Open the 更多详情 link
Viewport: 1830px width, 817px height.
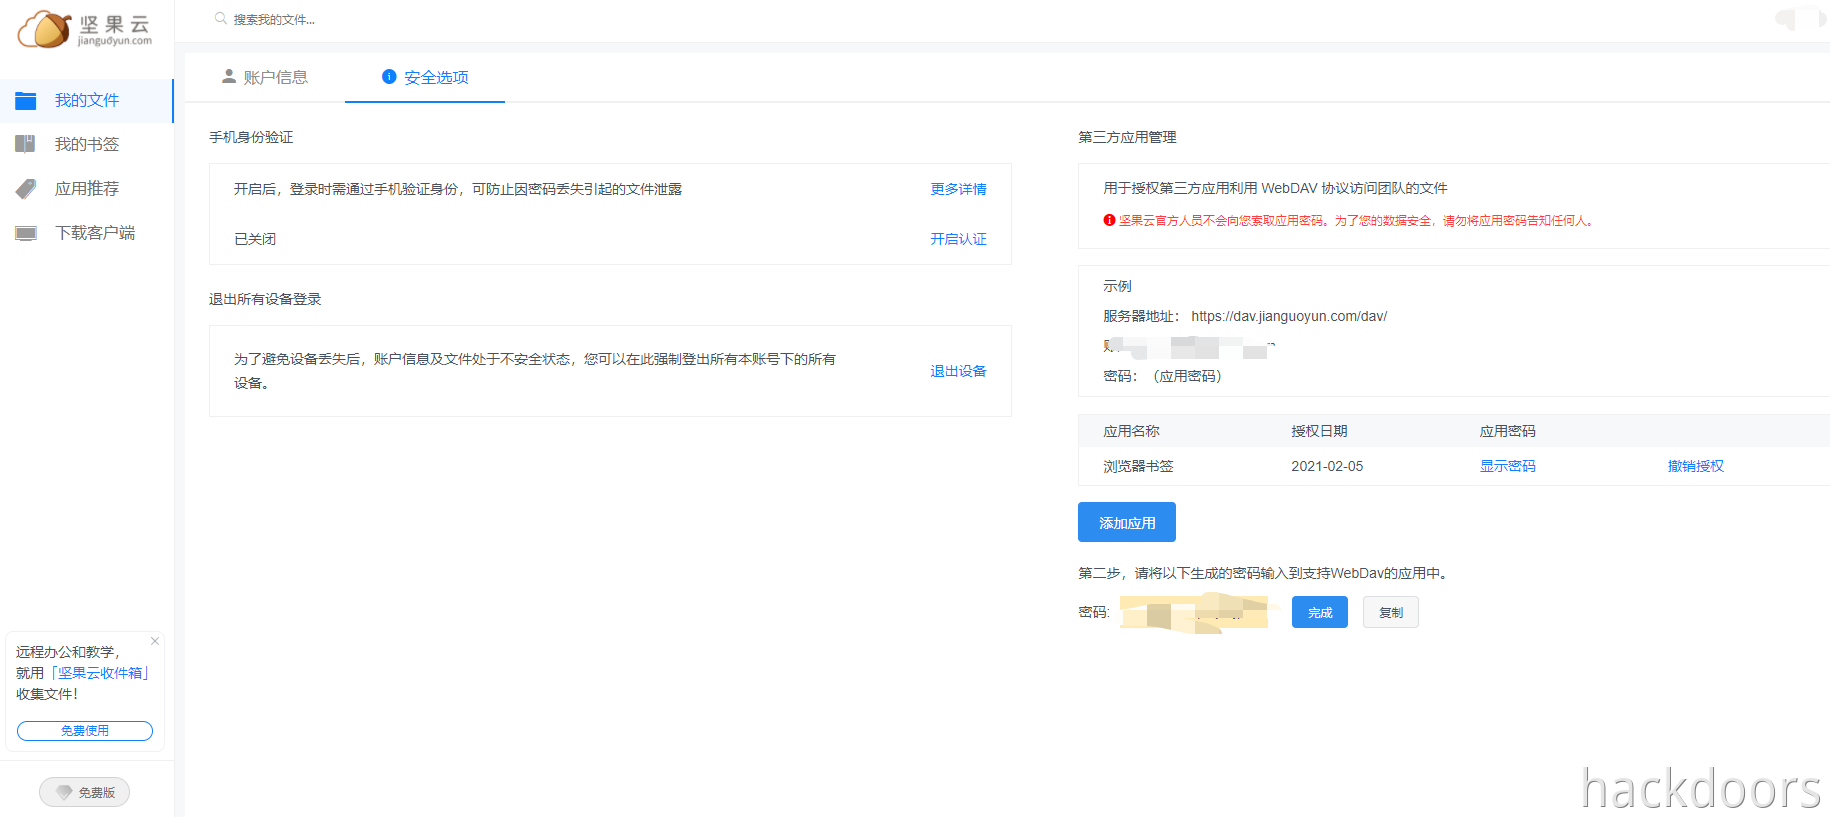958,189
